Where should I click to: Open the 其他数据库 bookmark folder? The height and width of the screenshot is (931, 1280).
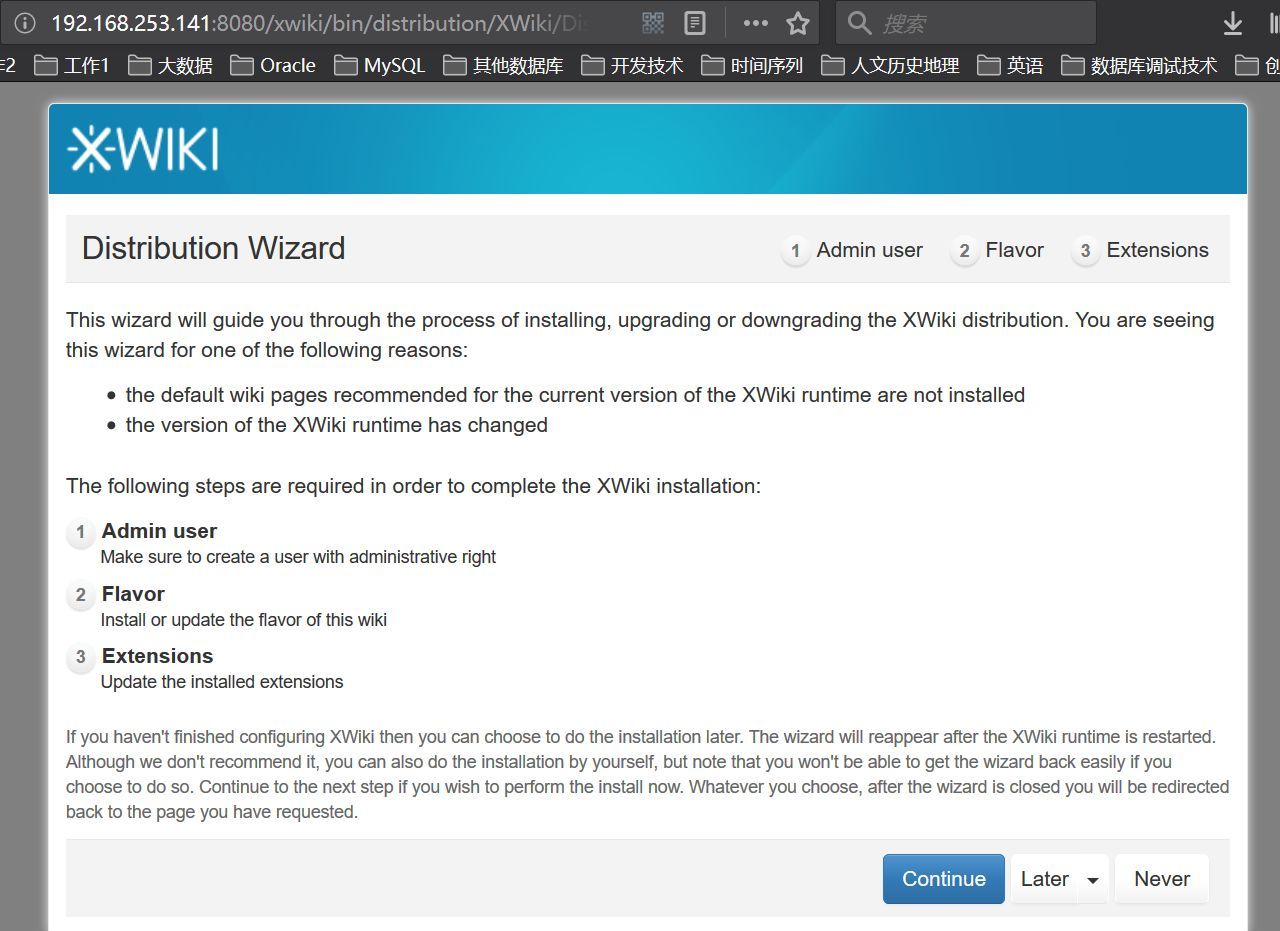pyautogui.click(x=504, y=65)
